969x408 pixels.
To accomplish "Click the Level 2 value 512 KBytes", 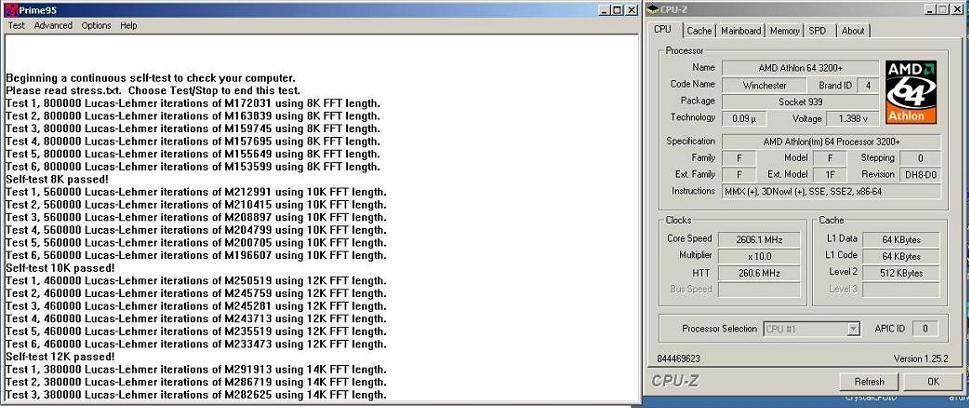I will 900,273.
